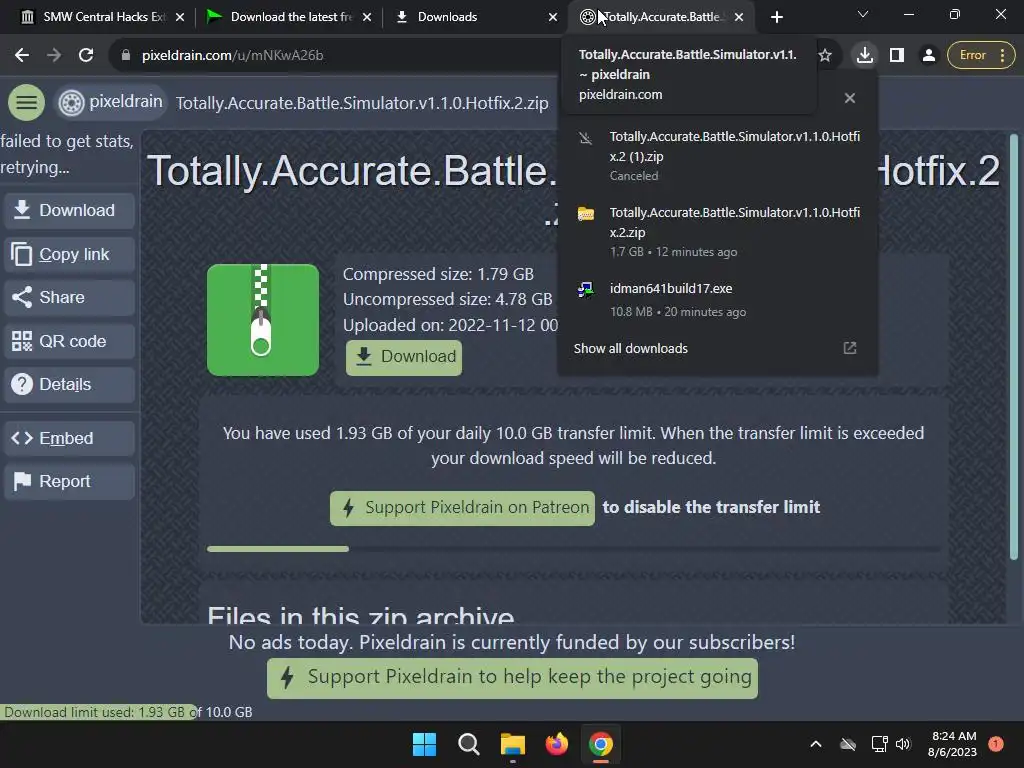The width and height of the screenshot is (1024, 768).
Task: Go back to previous page
Action: point(22,56)
